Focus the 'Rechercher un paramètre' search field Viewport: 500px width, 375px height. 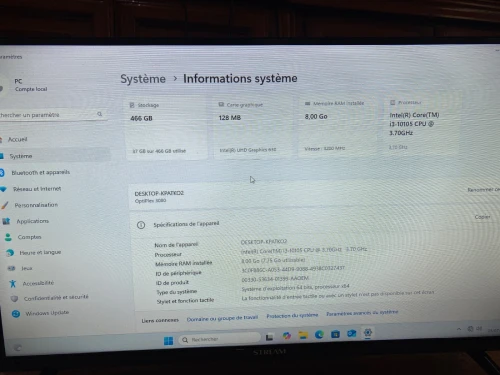pos(53,115)
